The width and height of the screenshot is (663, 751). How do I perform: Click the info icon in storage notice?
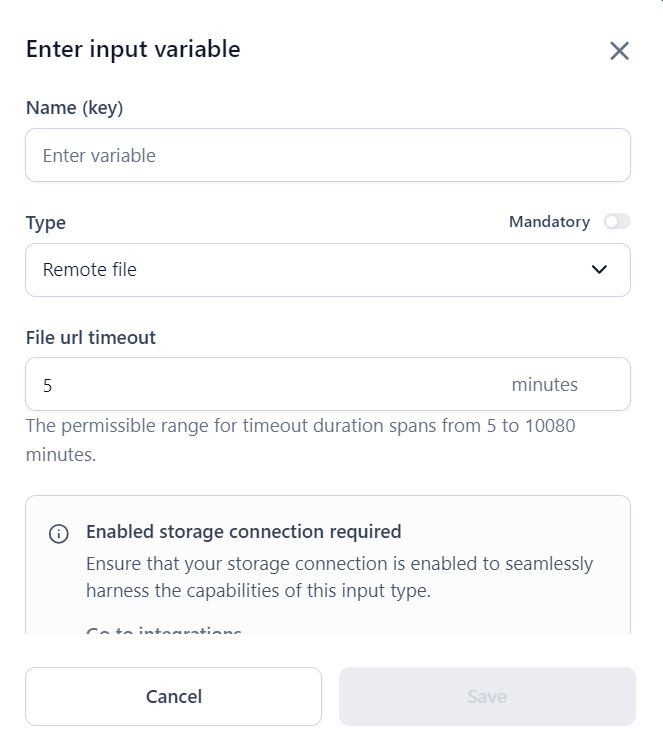(x=59, y=533)
